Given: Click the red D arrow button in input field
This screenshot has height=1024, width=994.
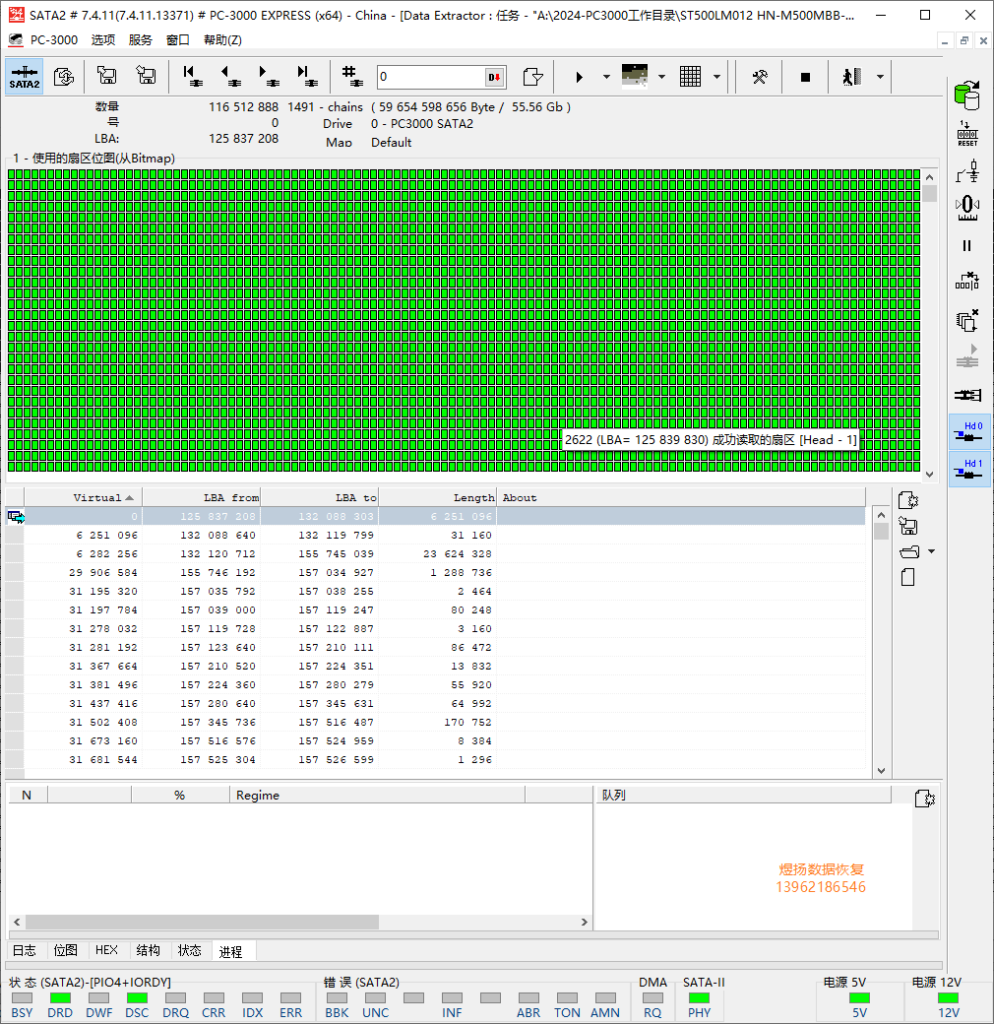Looking at the screenshot, I should [x=494, y=77].
